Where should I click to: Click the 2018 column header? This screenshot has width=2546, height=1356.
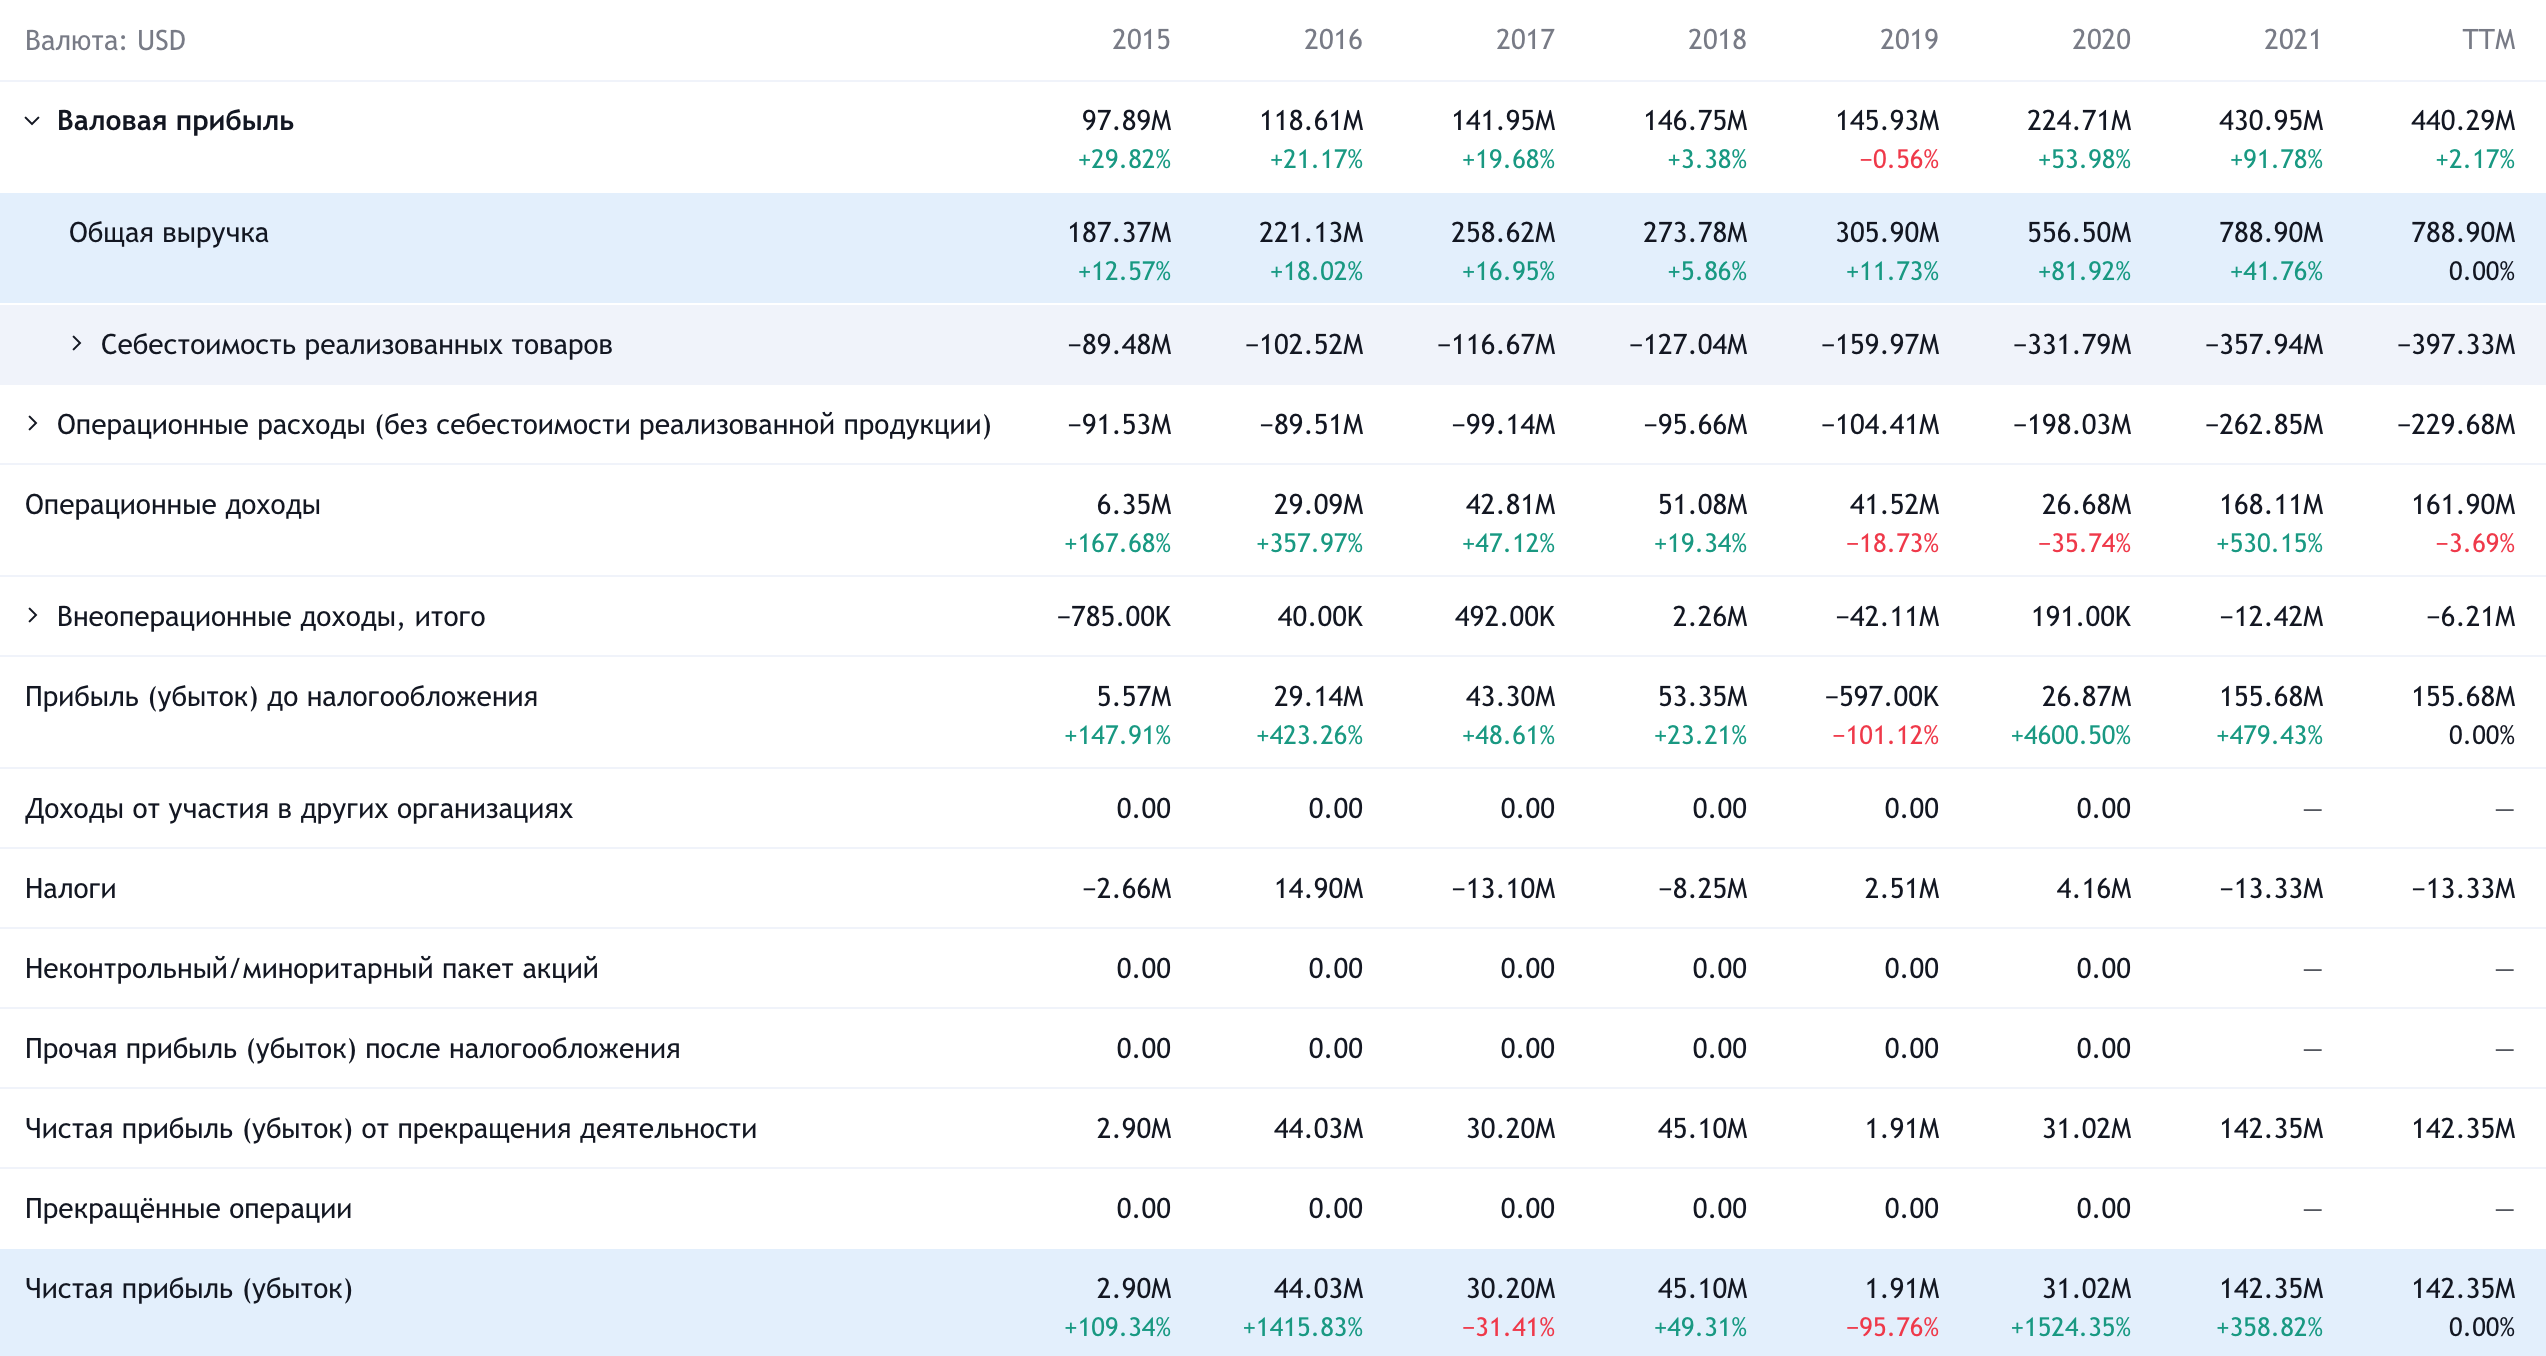point(1717,40)
